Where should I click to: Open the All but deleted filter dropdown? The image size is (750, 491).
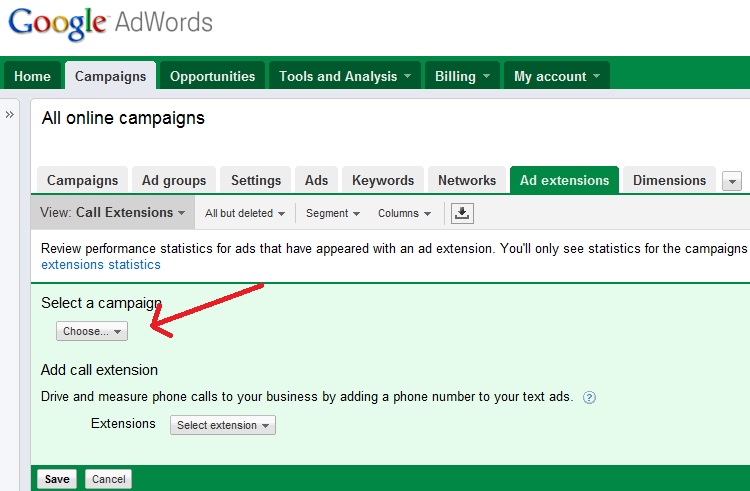pos(245,213)
